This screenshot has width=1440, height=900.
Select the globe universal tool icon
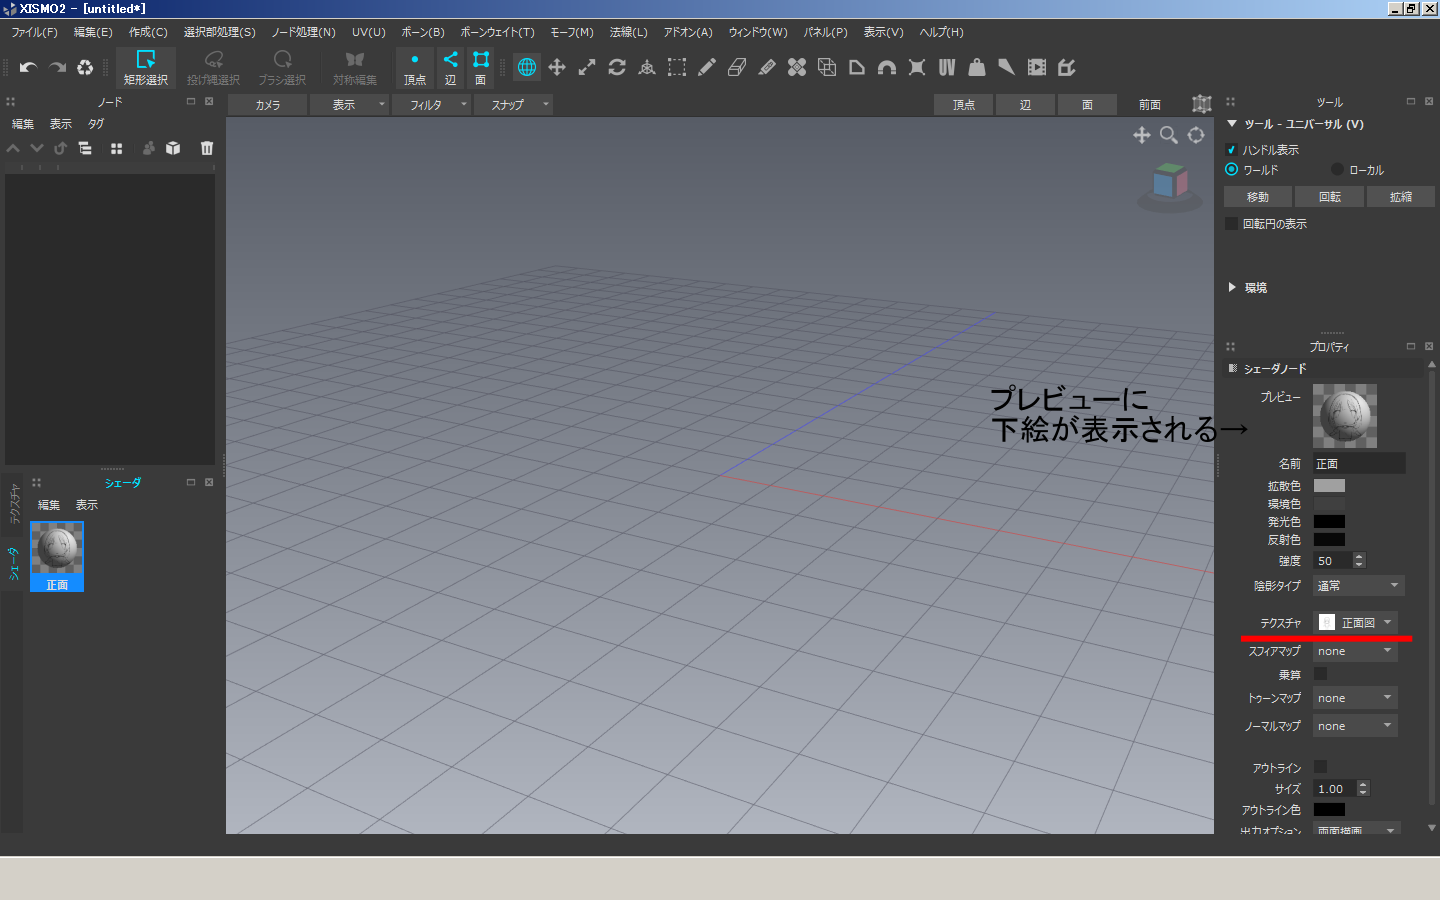(x=527, y=67)
